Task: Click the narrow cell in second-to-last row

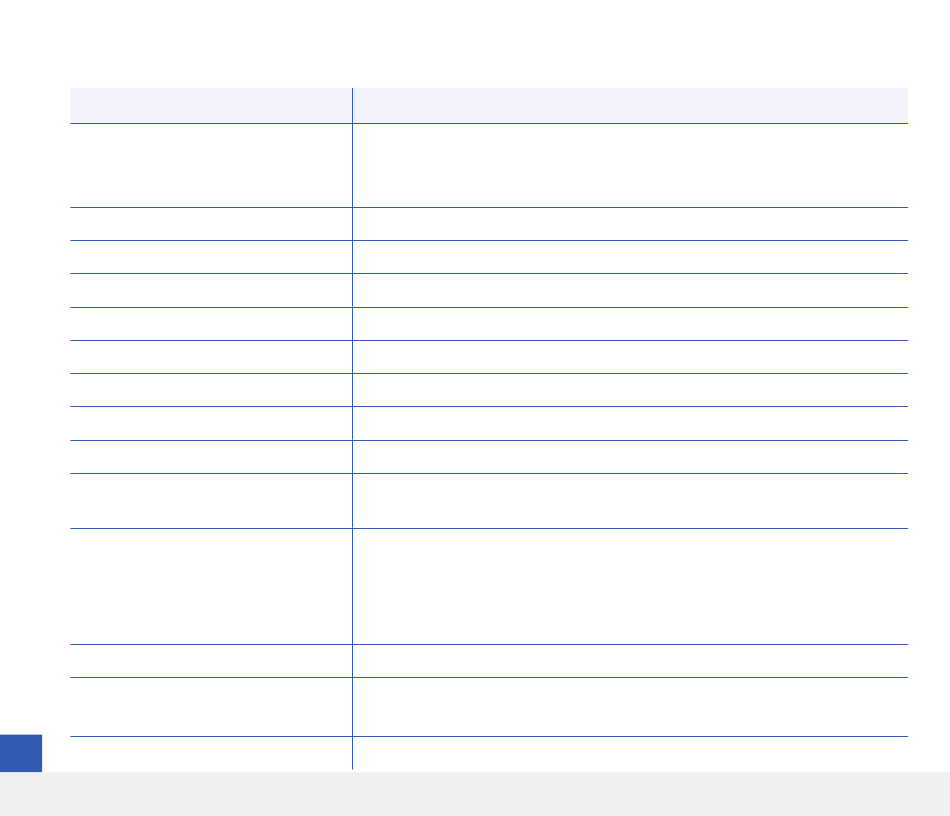Action: coord(211,707)
